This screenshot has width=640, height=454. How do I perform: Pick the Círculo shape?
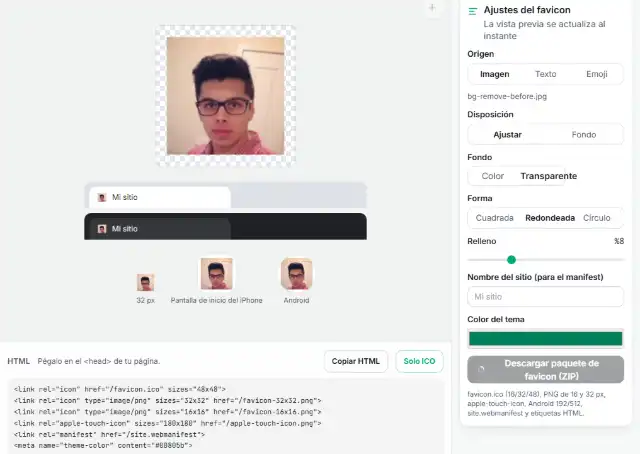pos(596,218)
